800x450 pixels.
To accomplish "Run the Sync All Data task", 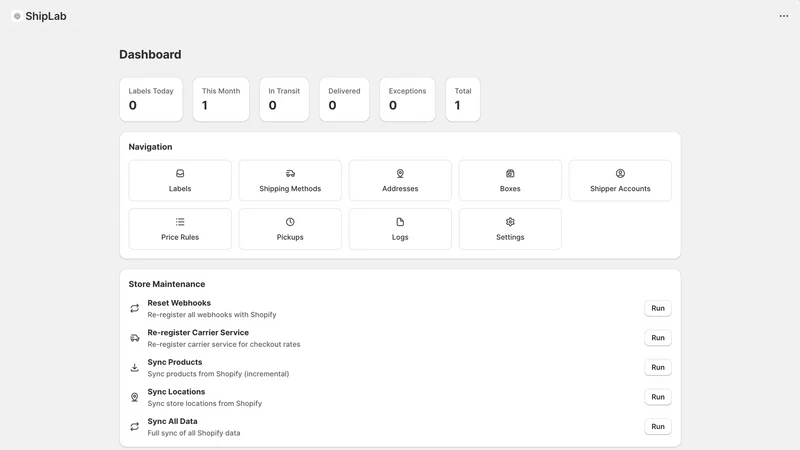I will 658,427.
